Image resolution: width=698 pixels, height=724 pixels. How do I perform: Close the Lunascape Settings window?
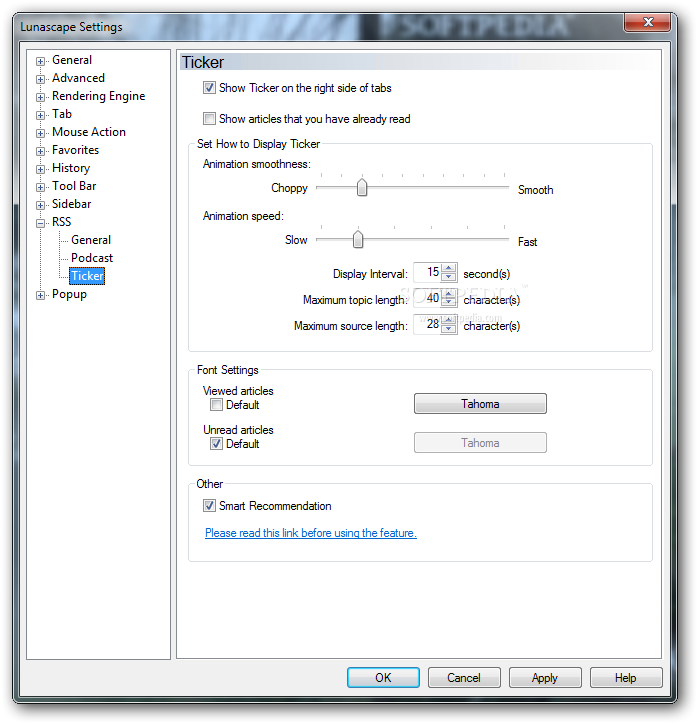[647, 22]
